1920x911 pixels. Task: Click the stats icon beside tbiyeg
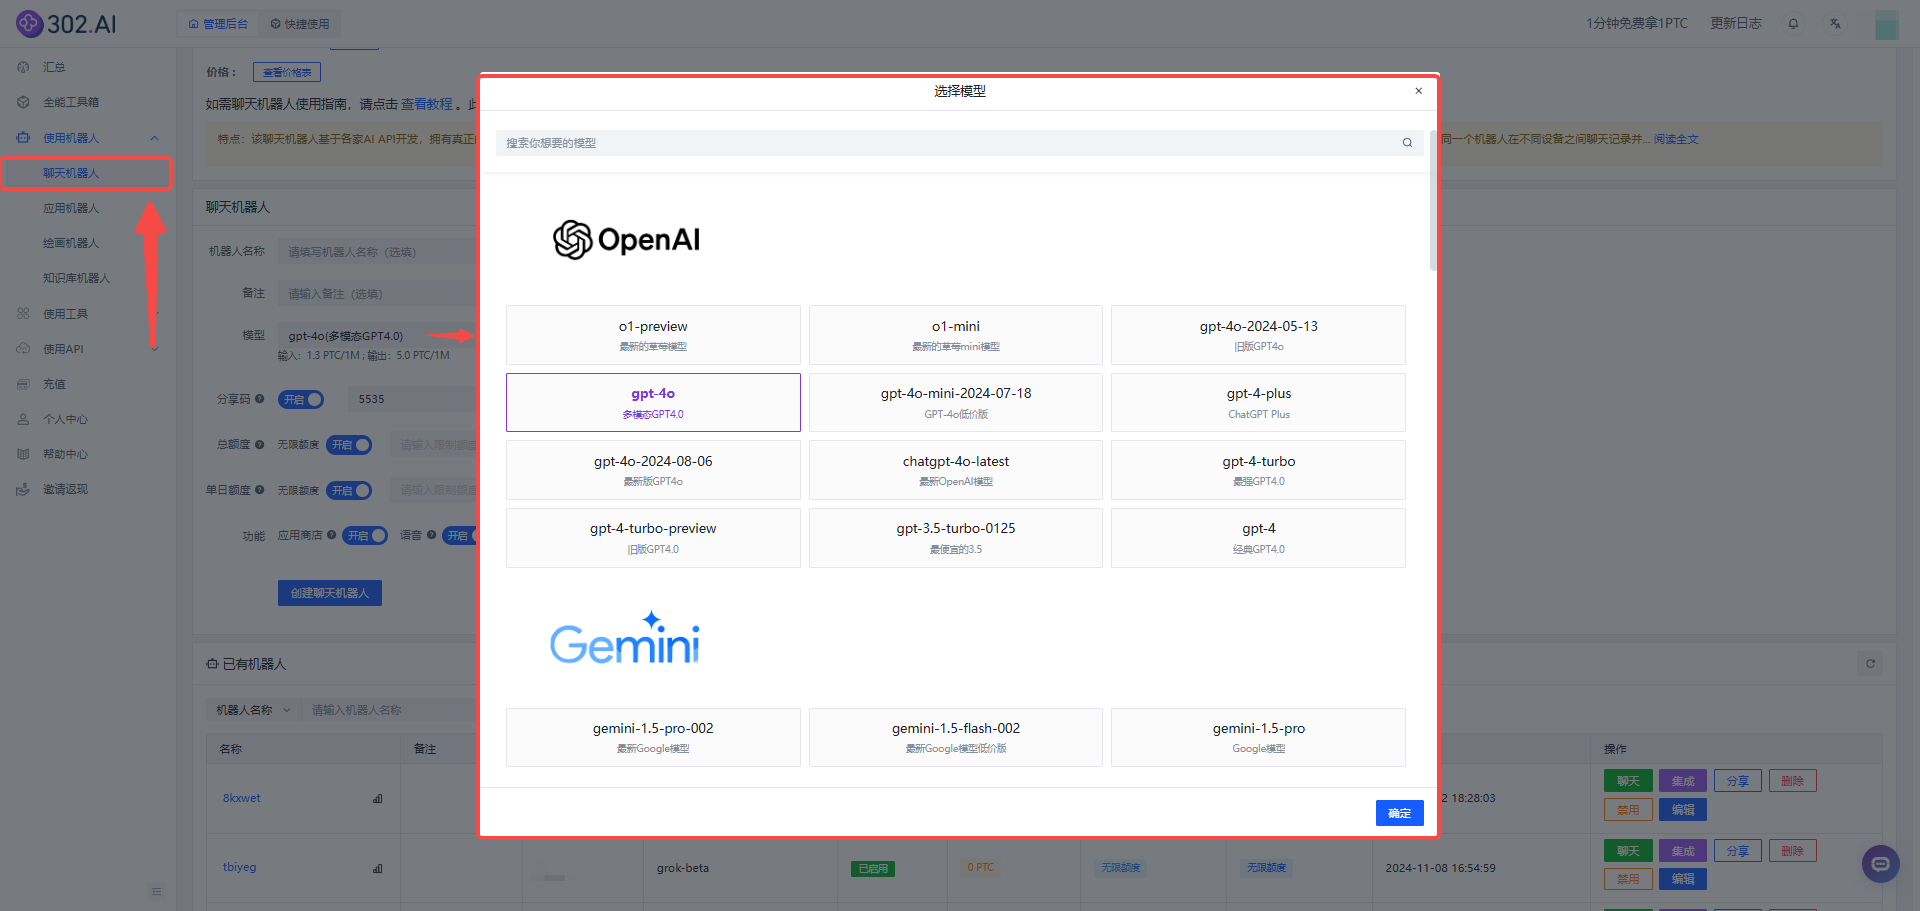pos(377,868)
